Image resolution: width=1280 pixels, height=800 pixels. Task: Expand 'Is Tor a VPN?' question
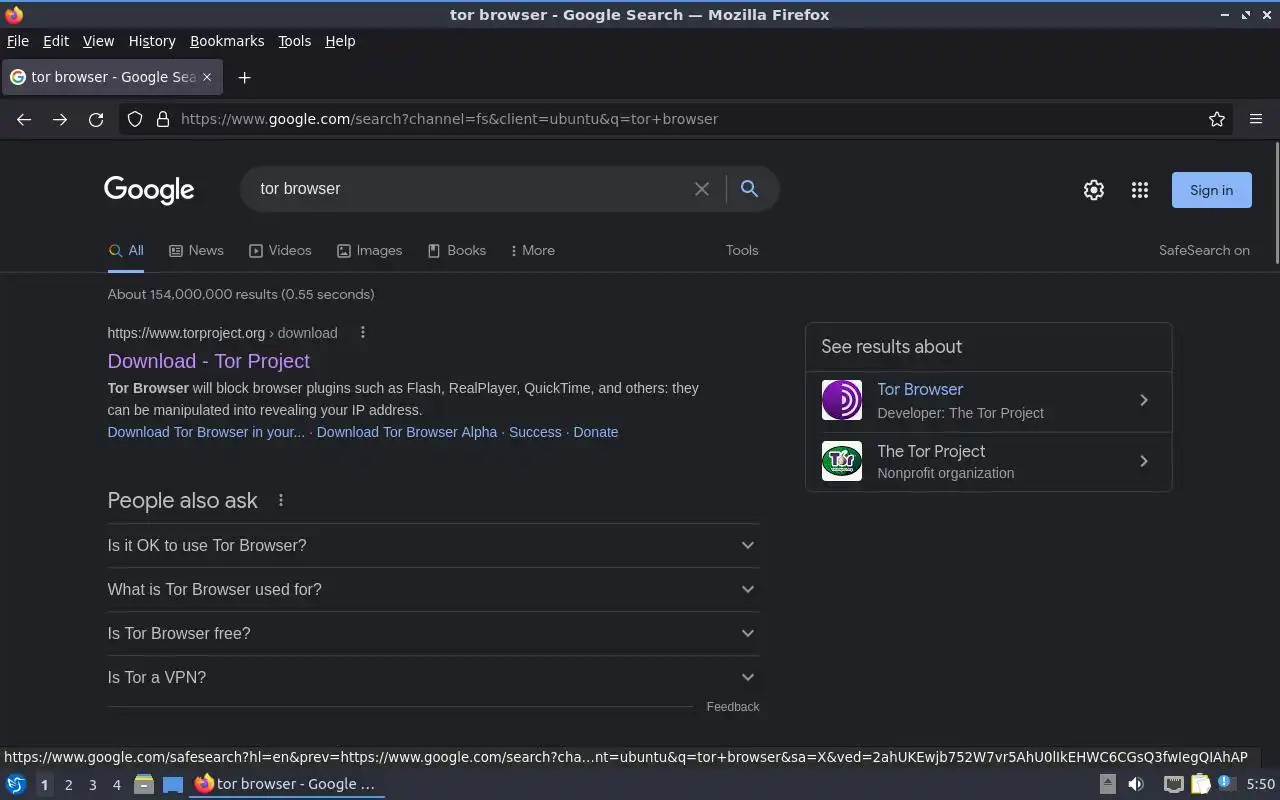[433, 677]
